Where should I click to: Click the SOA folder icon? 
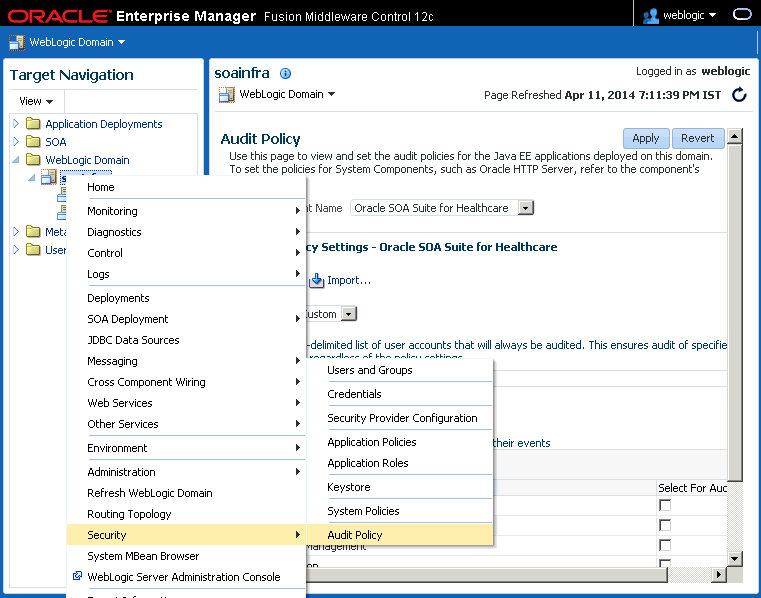[x=33, y=141]
